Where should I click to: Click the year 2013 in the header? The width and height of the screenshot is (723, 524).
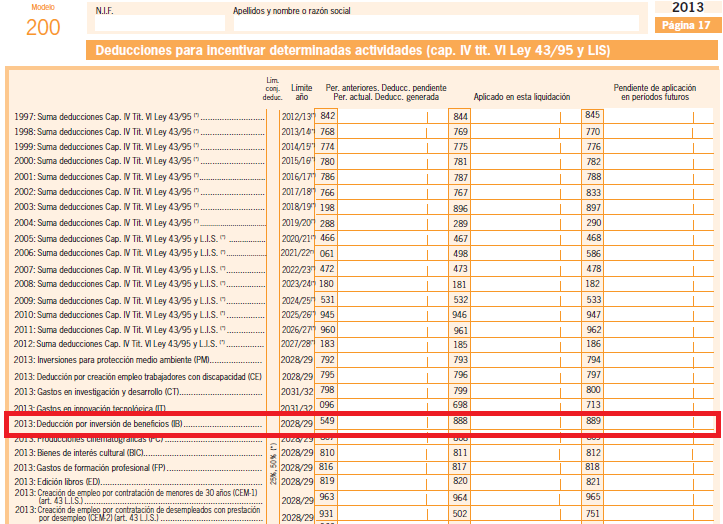[687, 7]
